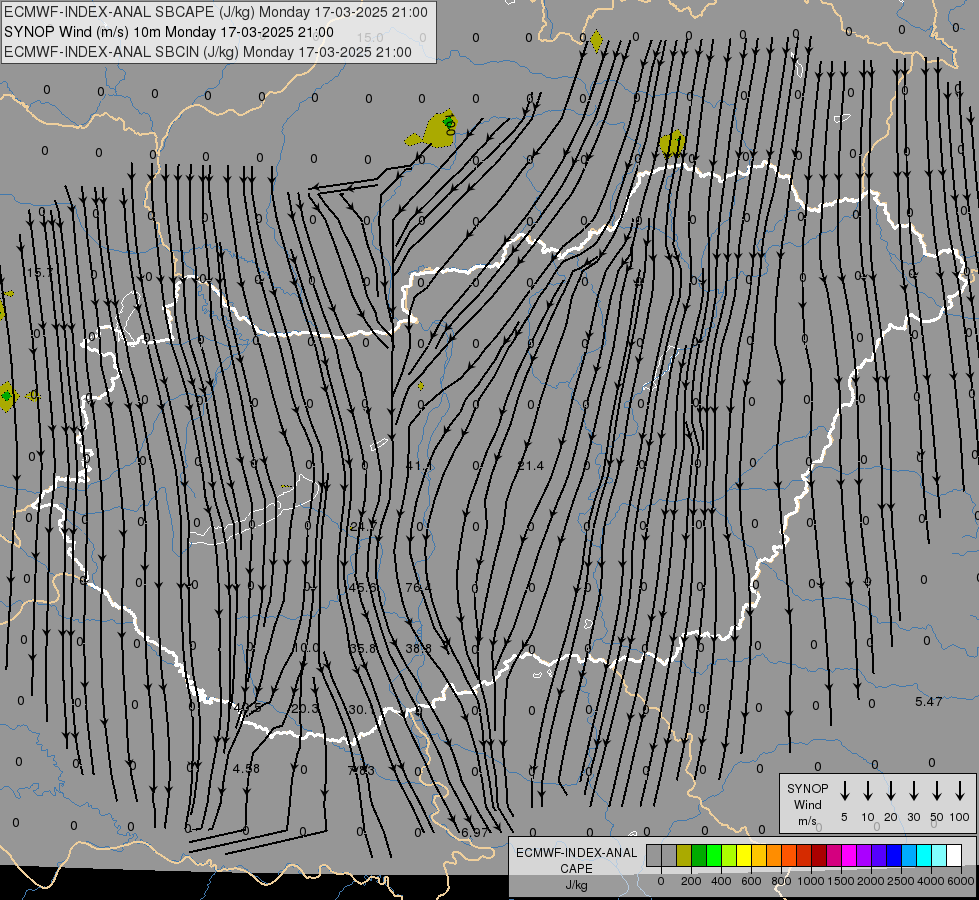Pick the dark green CAPE legend swatch
The height and width of the screenshot is (900, 979).
699,855
